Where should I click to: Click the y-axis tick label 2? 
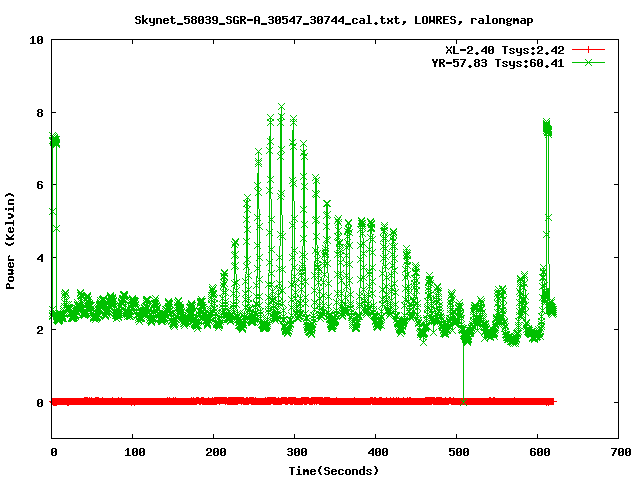pyautogui.click(x=40, y=330)
